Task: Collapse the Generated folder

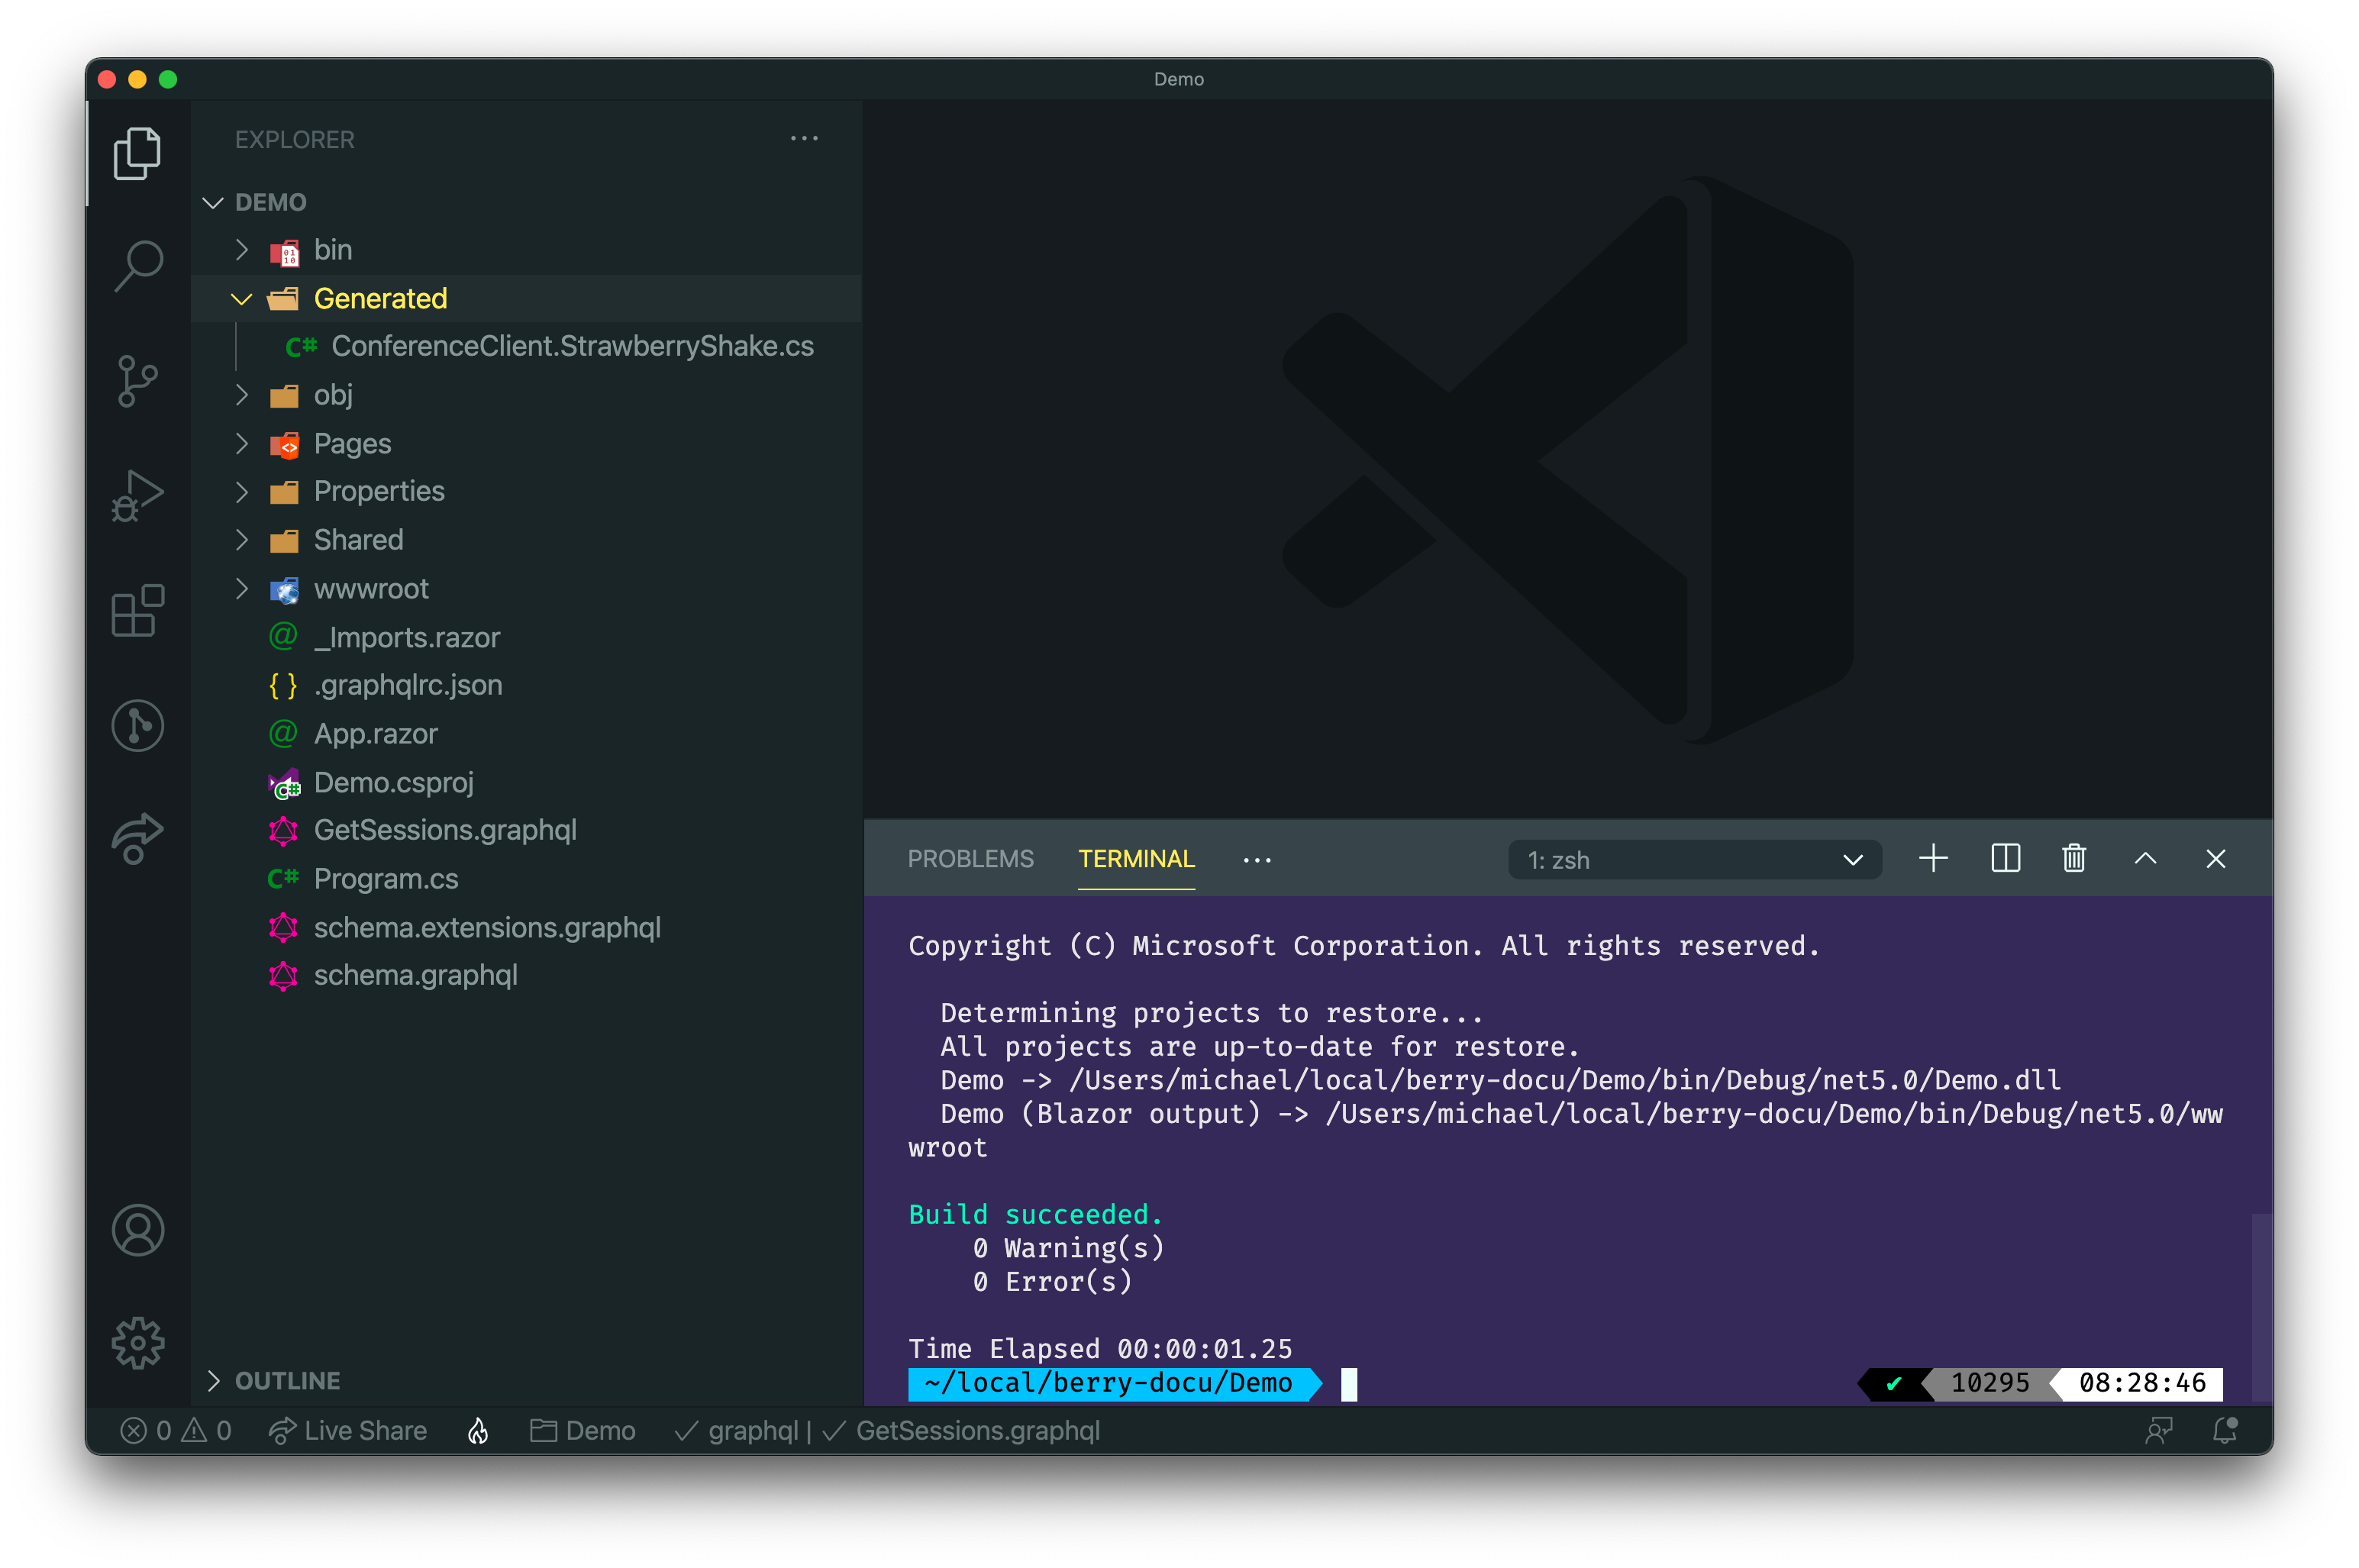Action: [241, 299]
